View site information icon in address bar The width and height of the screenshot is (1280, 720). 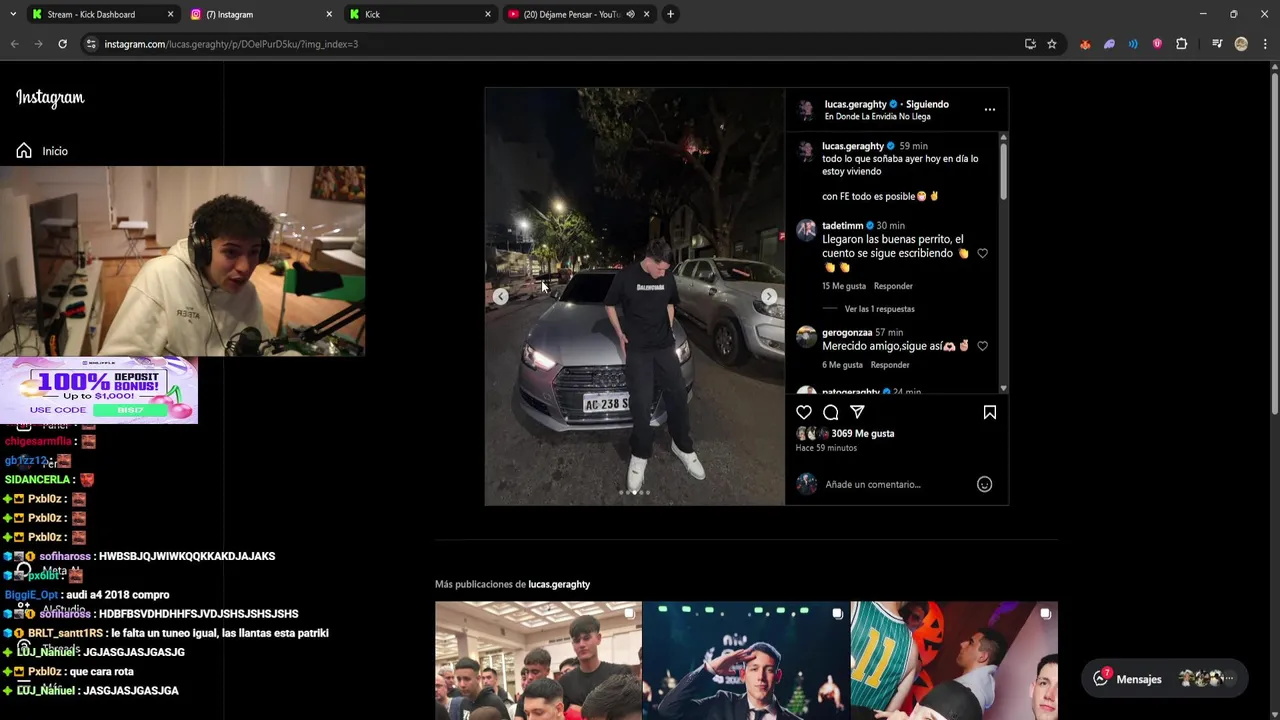(91, 44)
